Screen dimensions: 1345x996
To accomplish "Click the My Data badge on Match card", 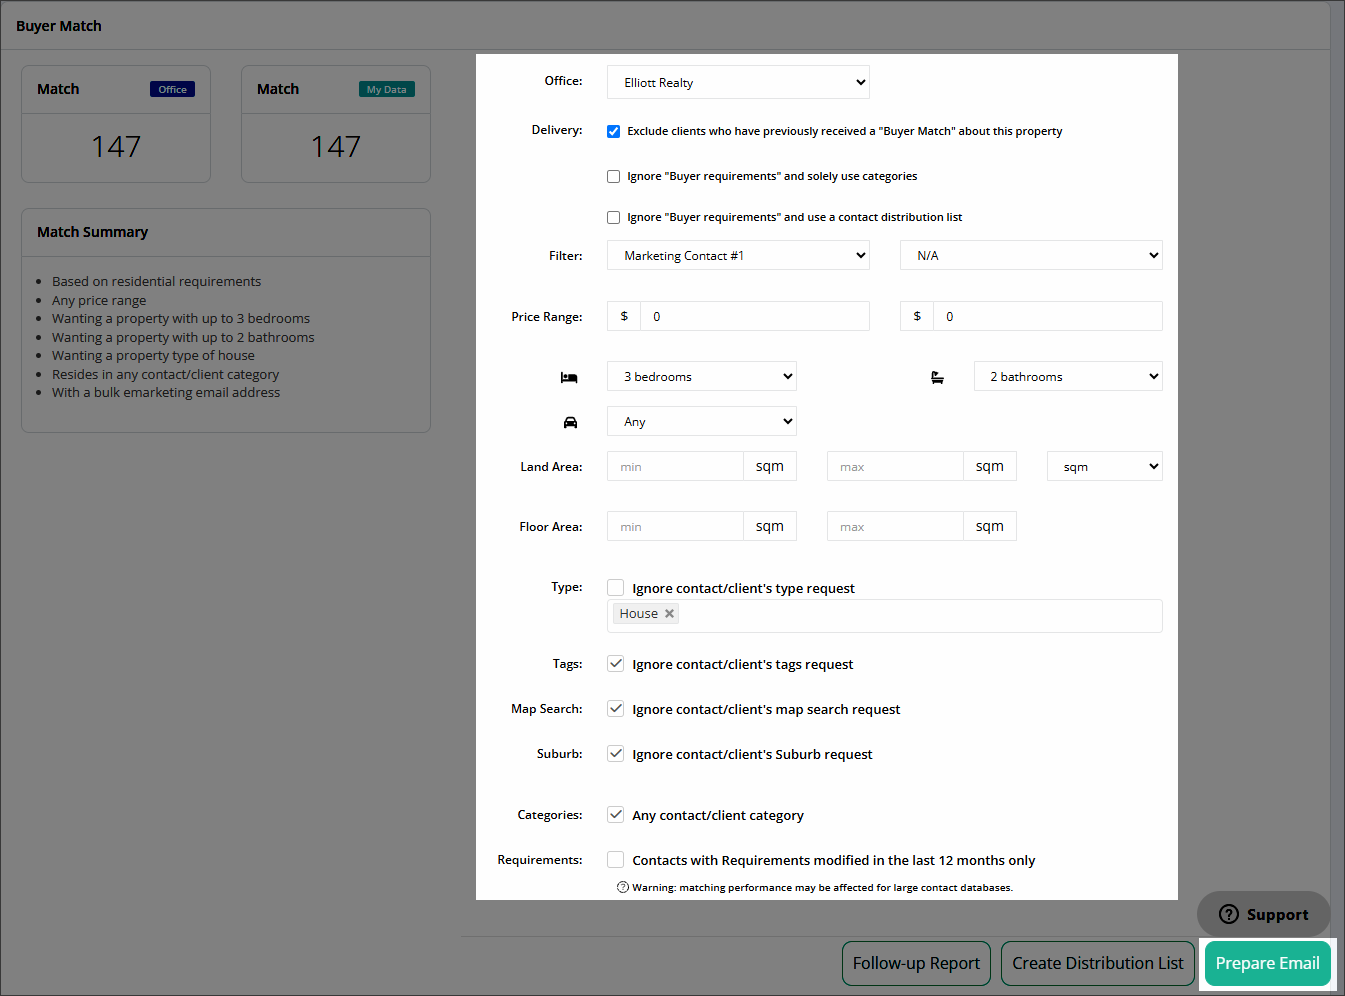I will point(386,89).
